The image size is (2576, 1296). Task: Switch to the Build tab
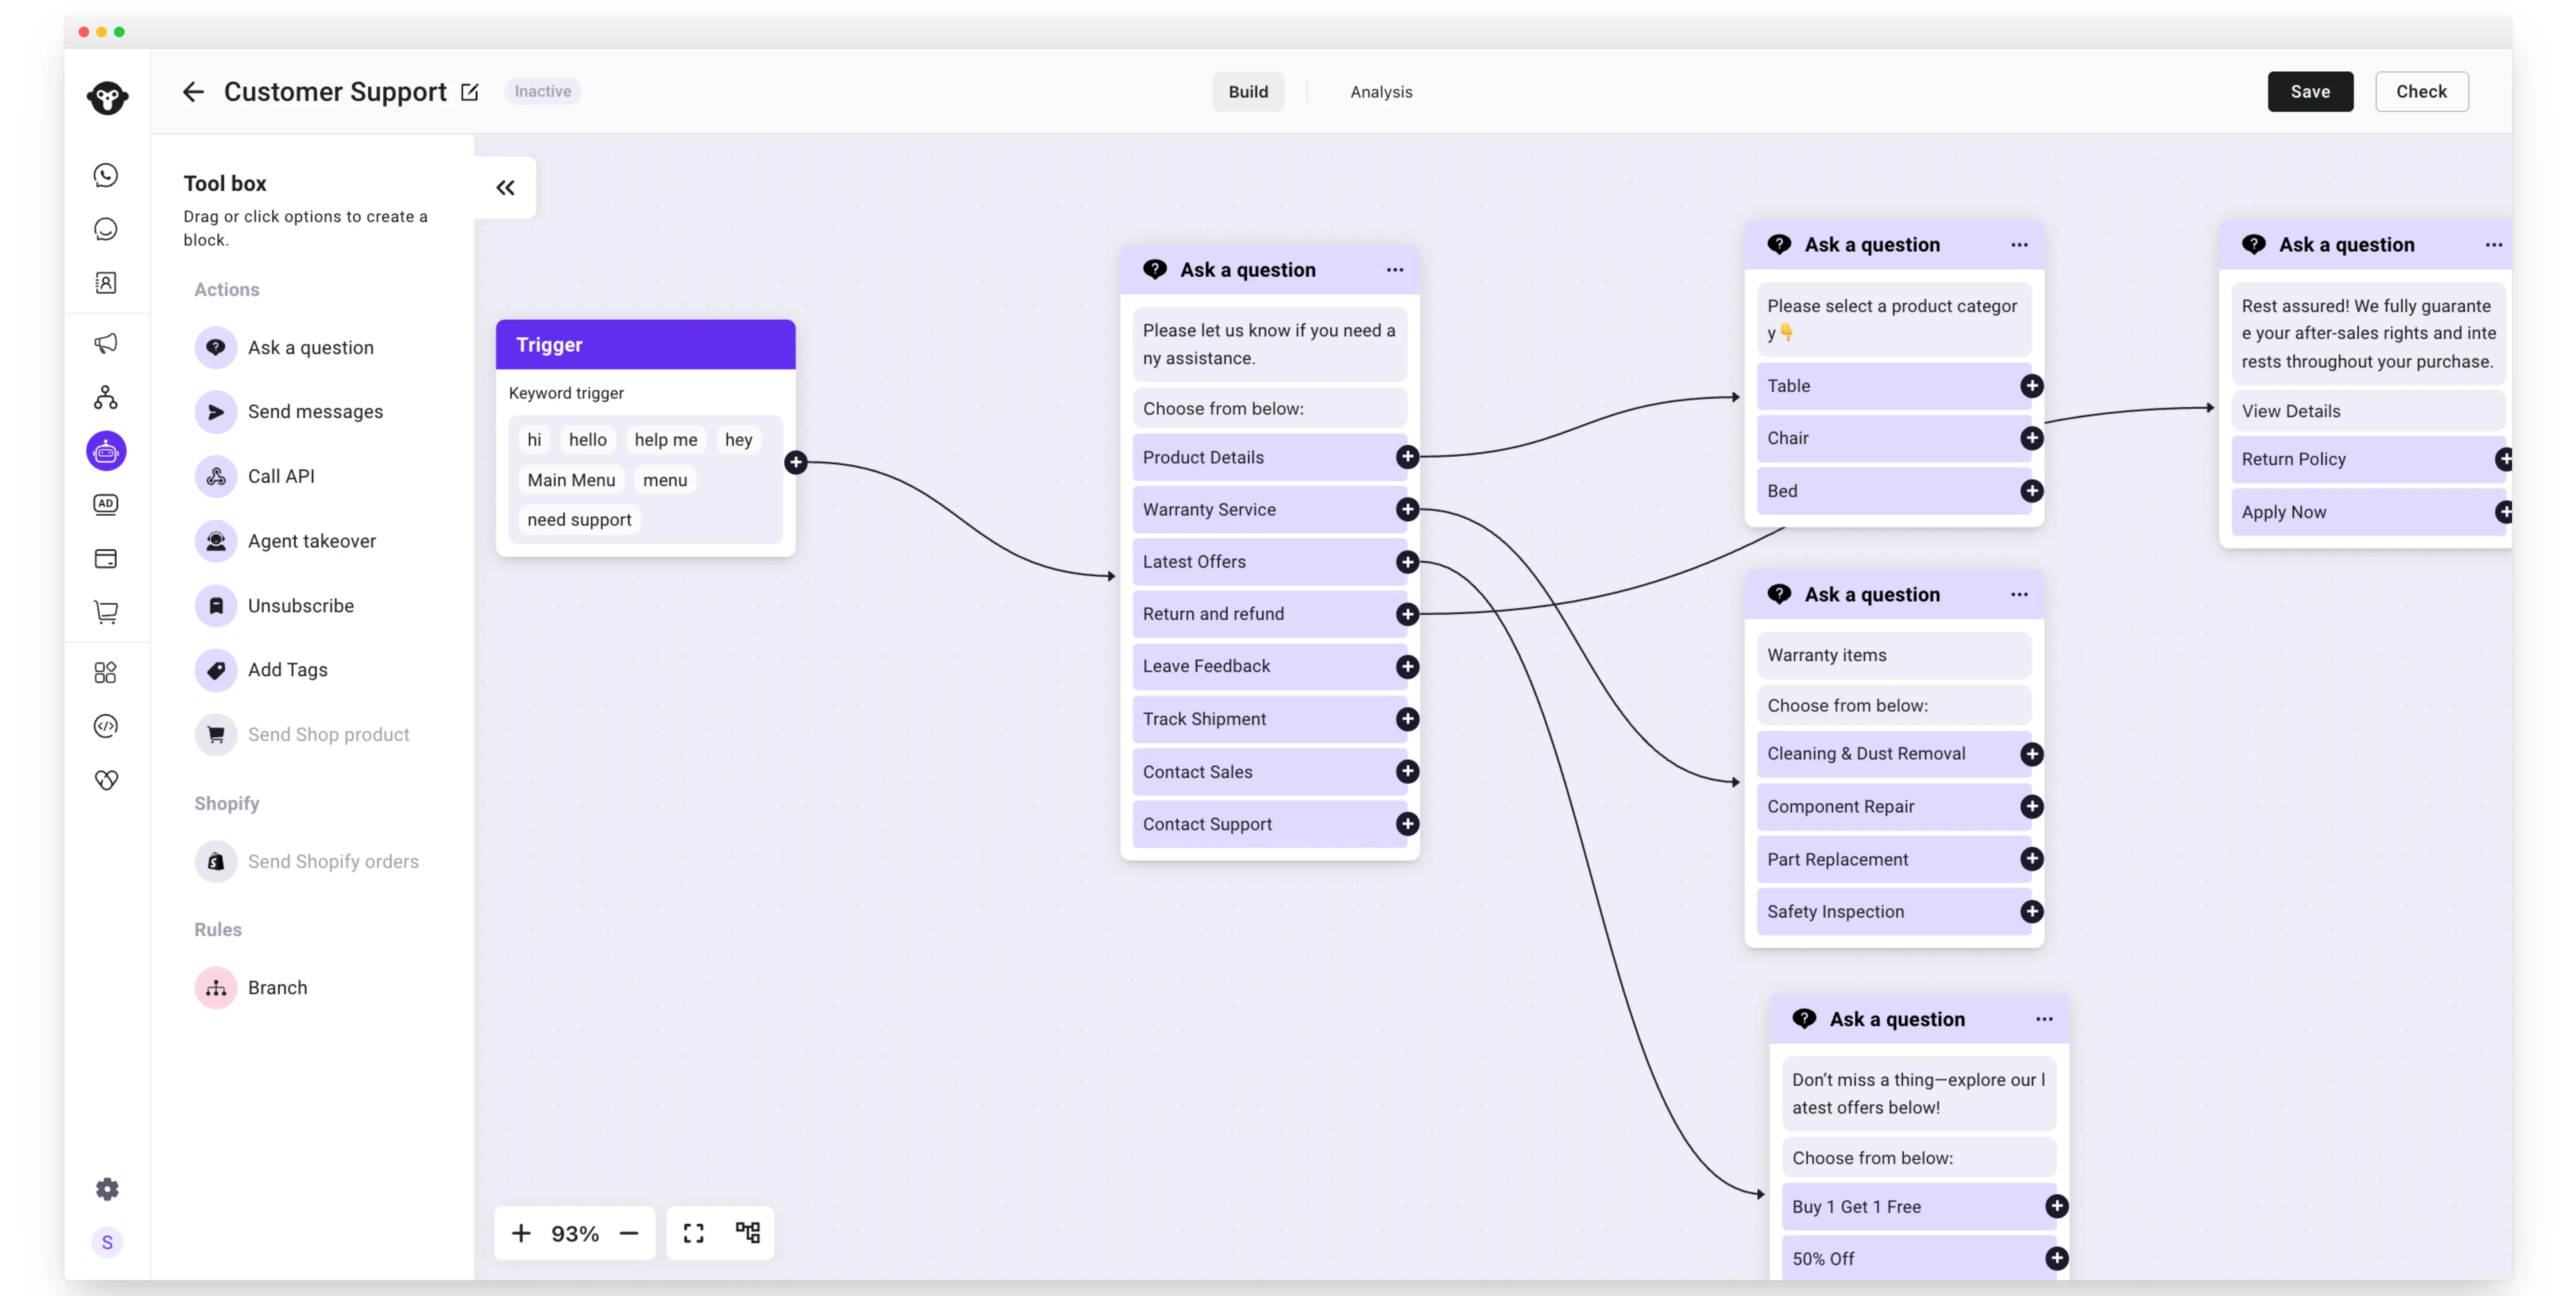(1248, 92)
